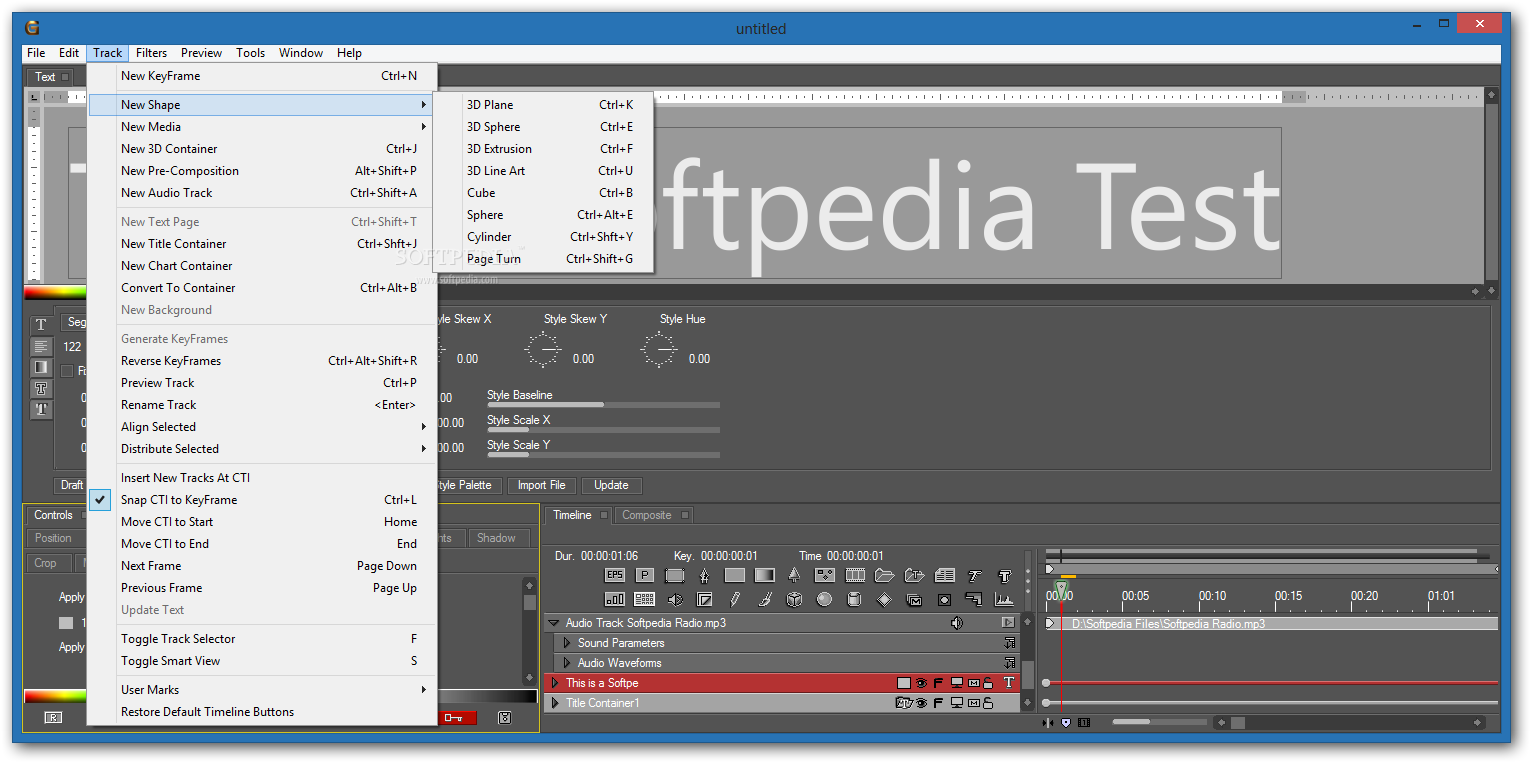Click the EPS import icon in timeline toolbar
The image size is (1531, 763).
(615, 575)
